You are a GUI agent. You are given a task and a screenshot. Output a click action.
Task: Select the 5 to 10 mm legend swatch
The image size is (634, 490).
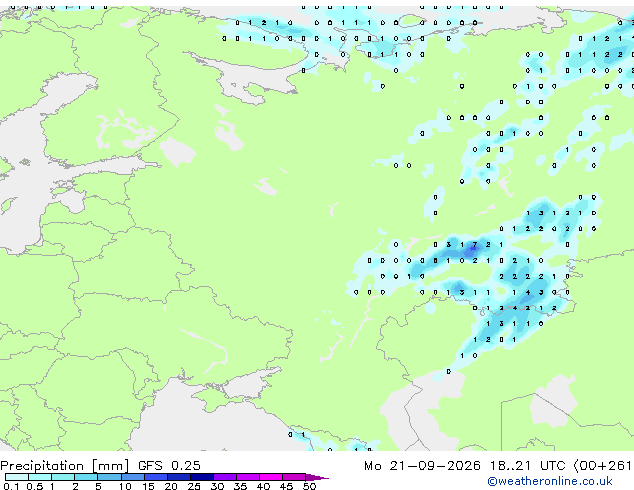click(109, 477)
